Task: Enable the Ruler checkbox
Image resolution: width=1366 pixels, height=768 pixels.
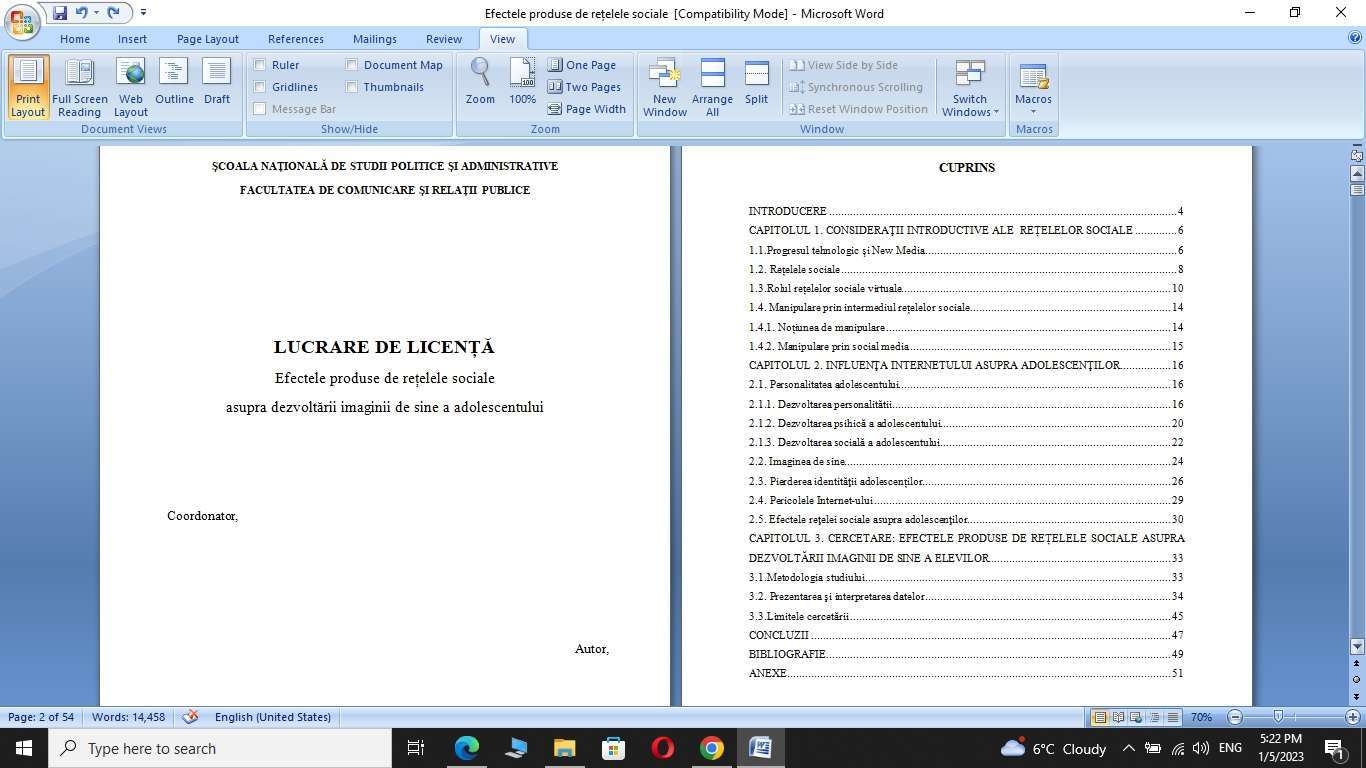Action: [x=260, y=65]
